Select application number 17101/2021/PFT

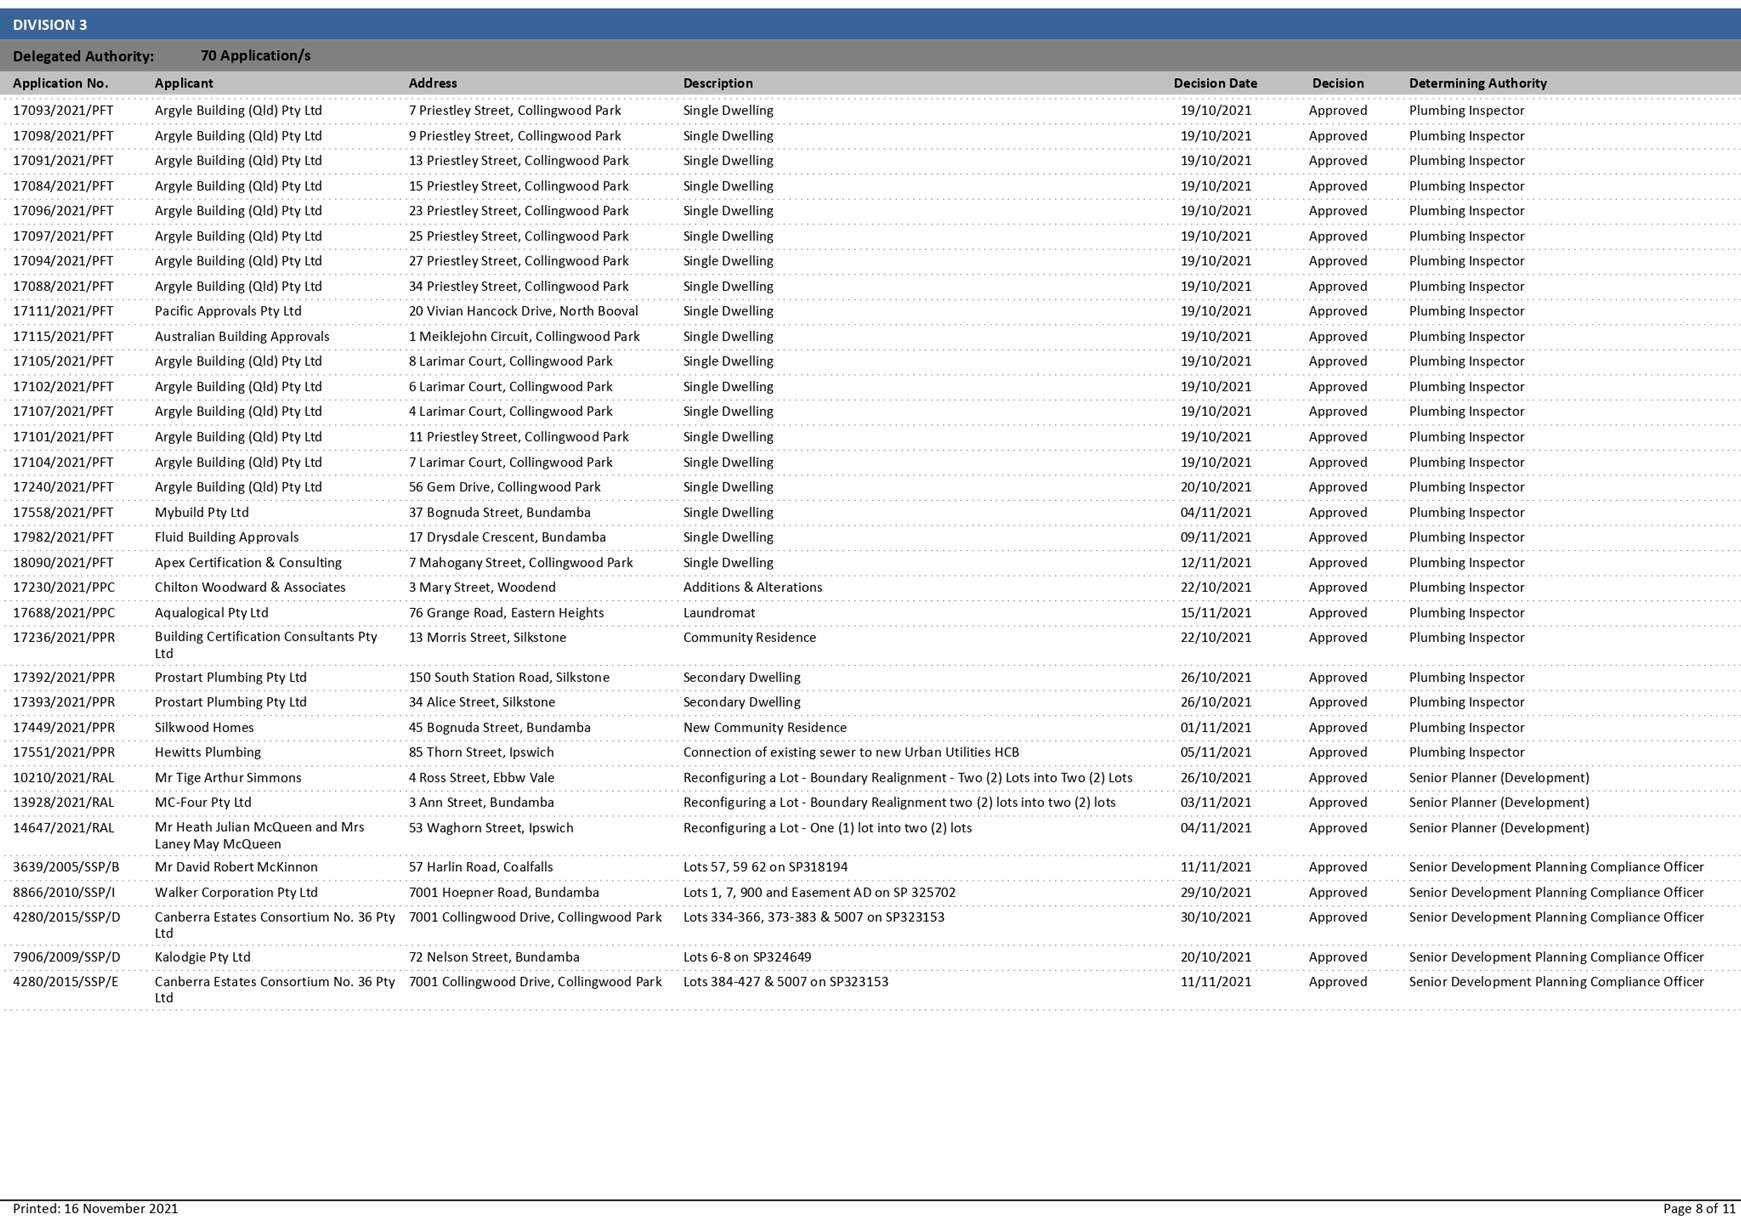(x=63, y=437)
